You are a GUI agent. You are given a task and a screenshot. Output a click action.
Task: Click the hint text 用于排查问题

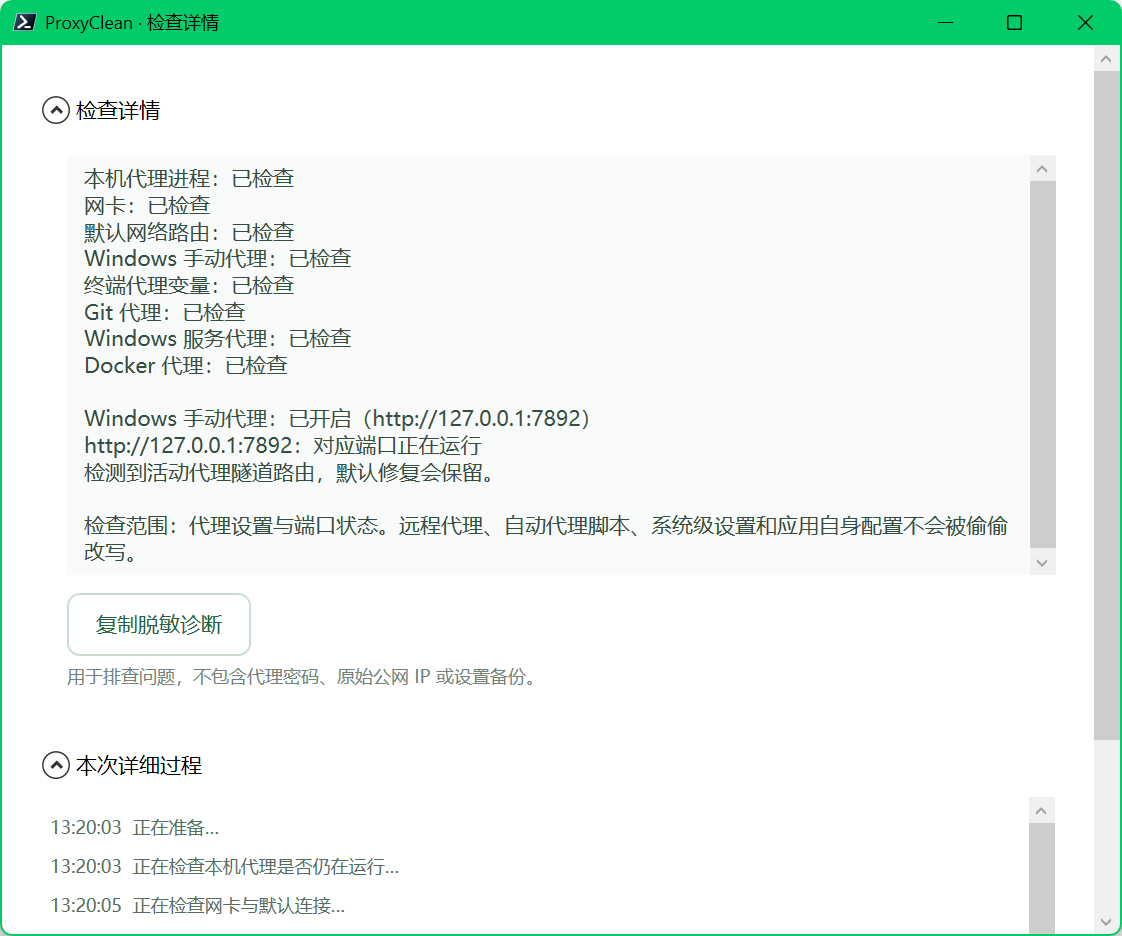301,676
